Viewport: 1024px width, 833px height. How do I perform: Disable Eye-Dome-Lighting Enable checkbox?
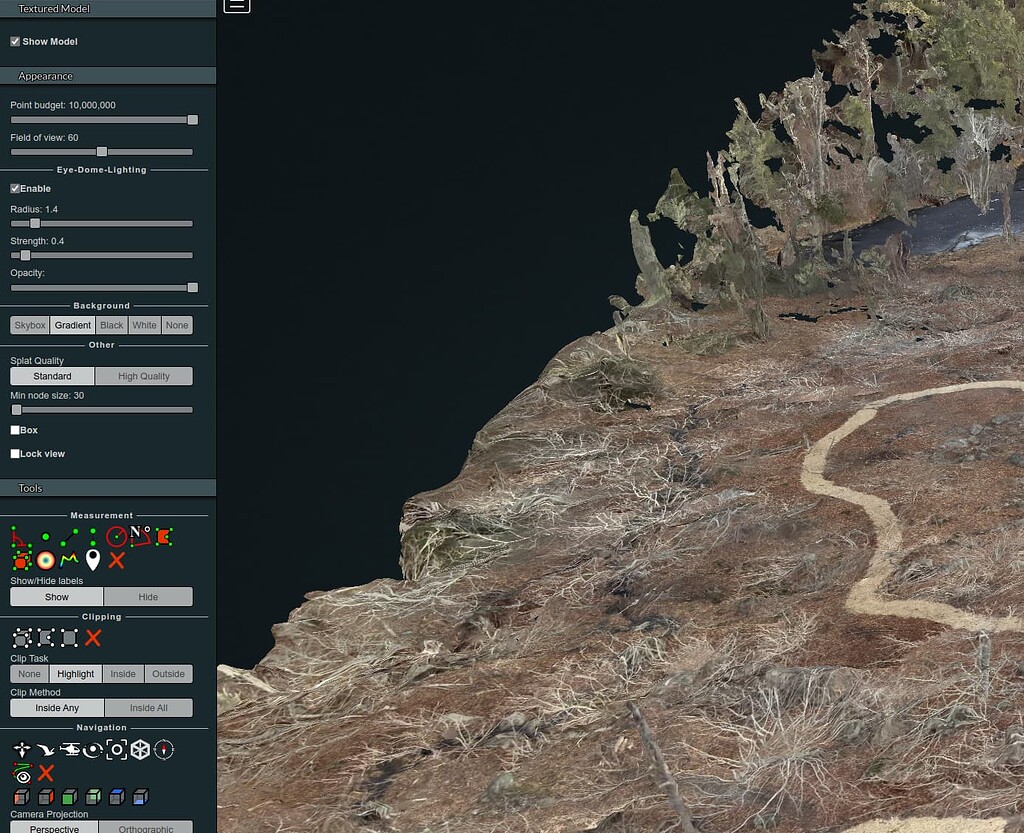(x=15, y=189)
